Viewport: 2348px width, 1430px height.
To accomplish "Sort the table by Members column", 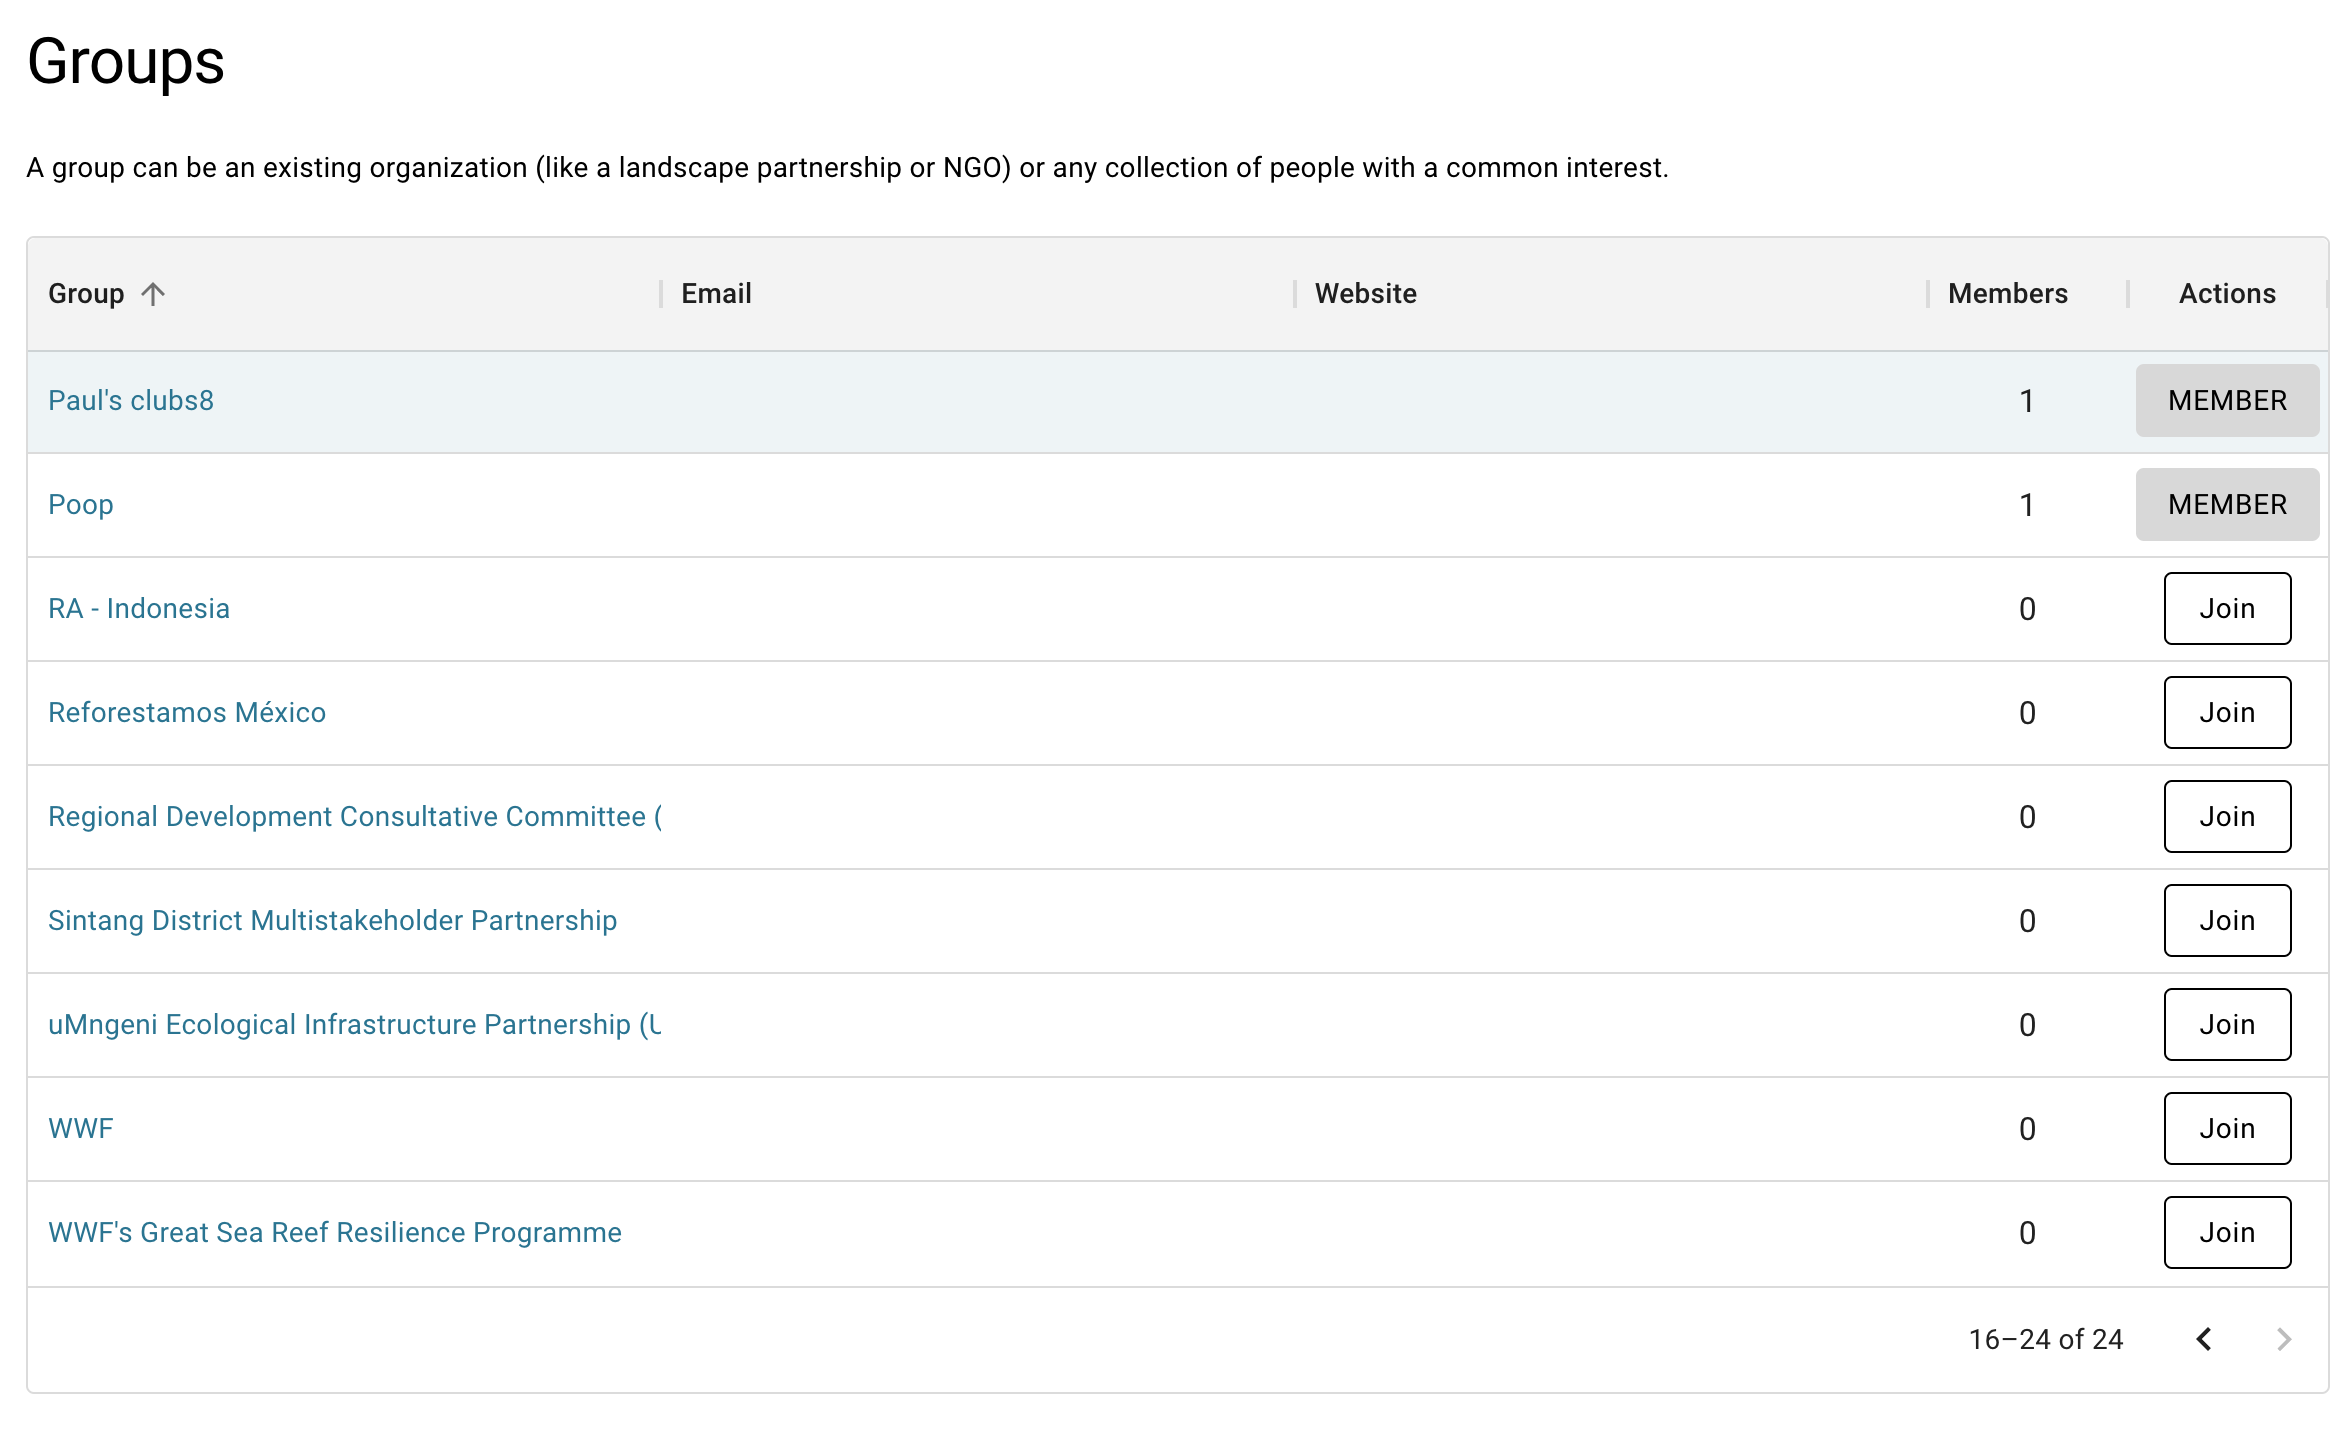I will click(x=2006, y=293).
